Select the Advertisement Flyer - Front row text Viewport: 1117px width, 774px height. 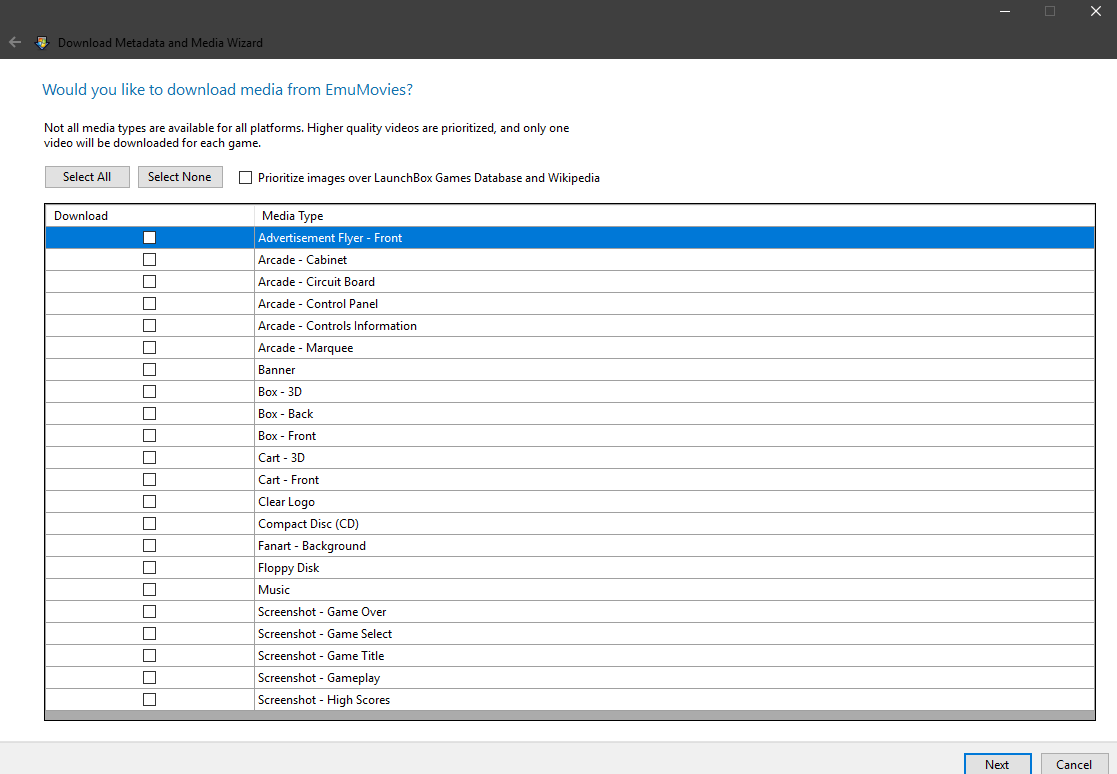coord(330,238)
